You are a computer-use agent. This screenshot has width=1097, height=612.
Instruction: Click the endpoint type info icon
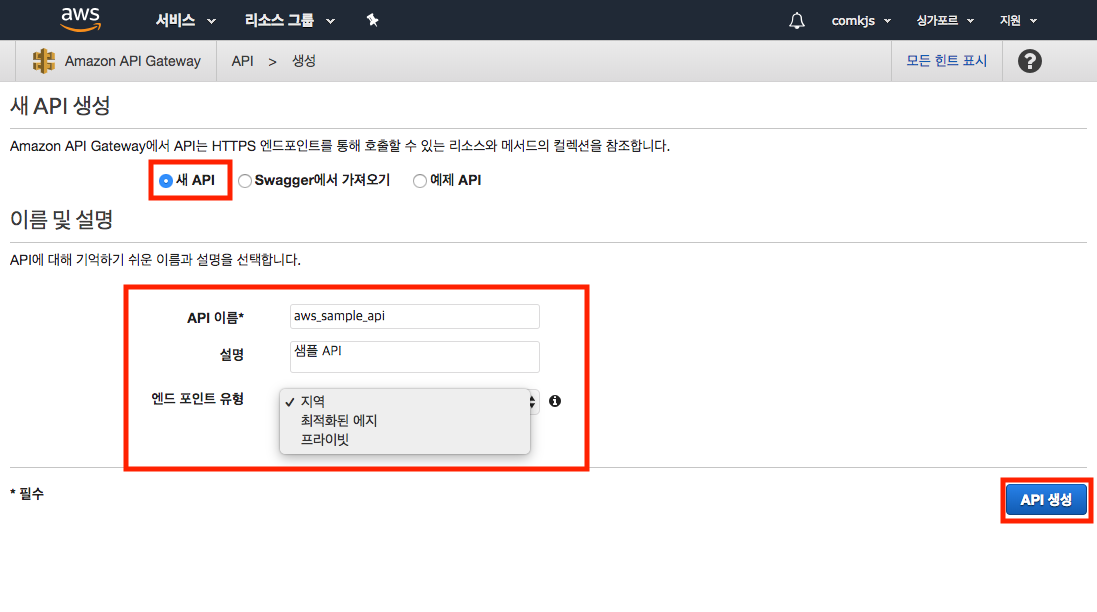[555, 401]
